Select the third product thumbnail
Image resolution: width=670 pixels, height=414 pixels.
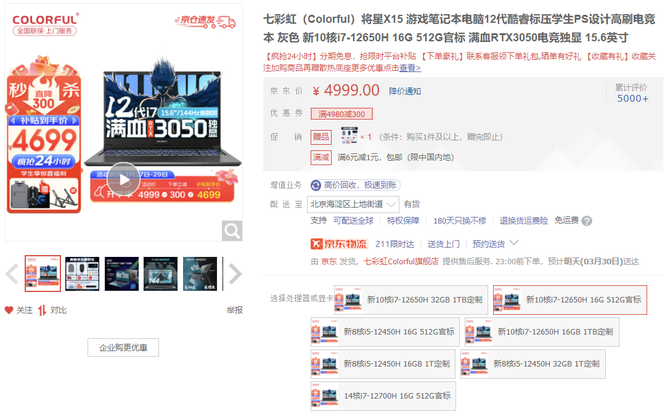pyautogui.click(x=122, y=274)
